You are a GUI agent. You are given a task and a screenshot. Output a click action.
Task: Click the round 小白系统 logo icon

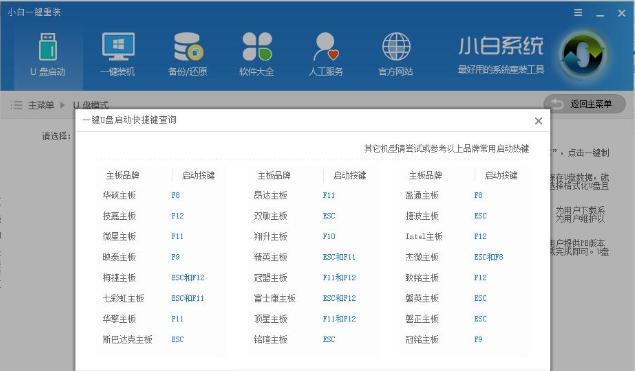(583, 54)
